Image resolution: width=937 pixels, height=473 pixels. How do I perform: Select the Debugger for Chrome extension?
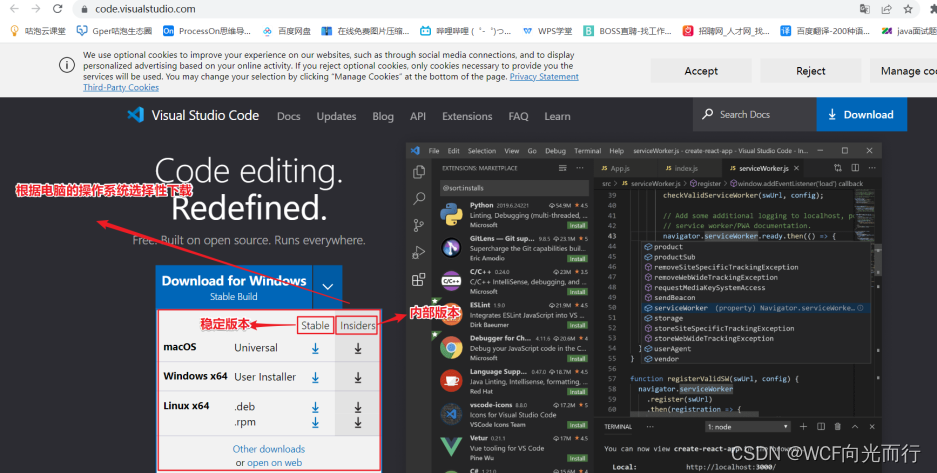point(514,348)
